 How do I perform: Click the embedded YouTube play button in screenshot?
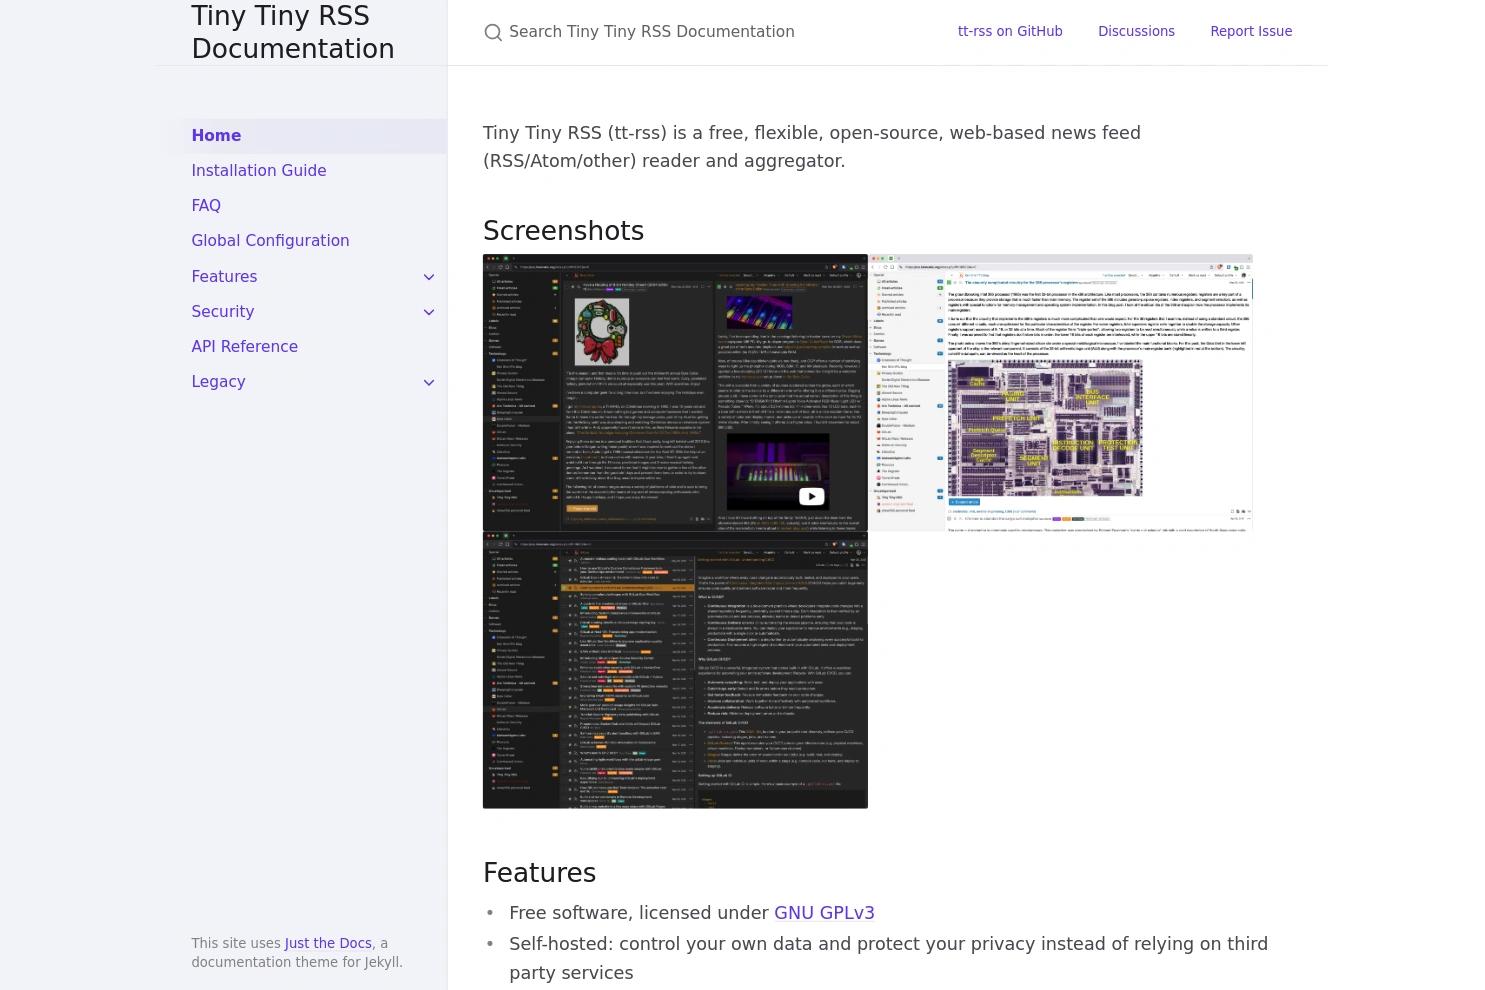pyautogui.click(x=811, y=497)
